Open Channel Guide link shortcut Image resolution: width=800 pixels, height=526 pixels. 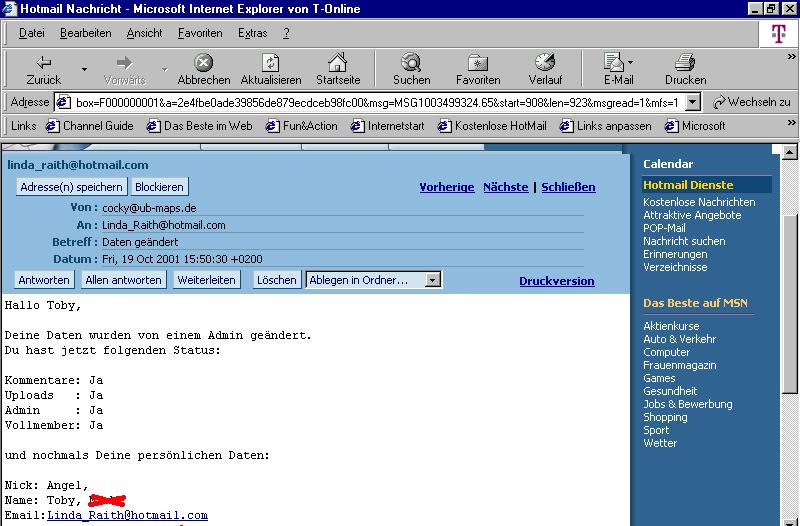(90, 126)
